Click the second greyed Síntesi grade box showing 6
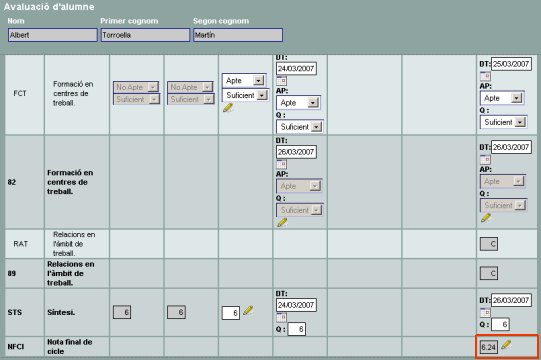Screen dimensions: 541x360 tap(176, 312)
